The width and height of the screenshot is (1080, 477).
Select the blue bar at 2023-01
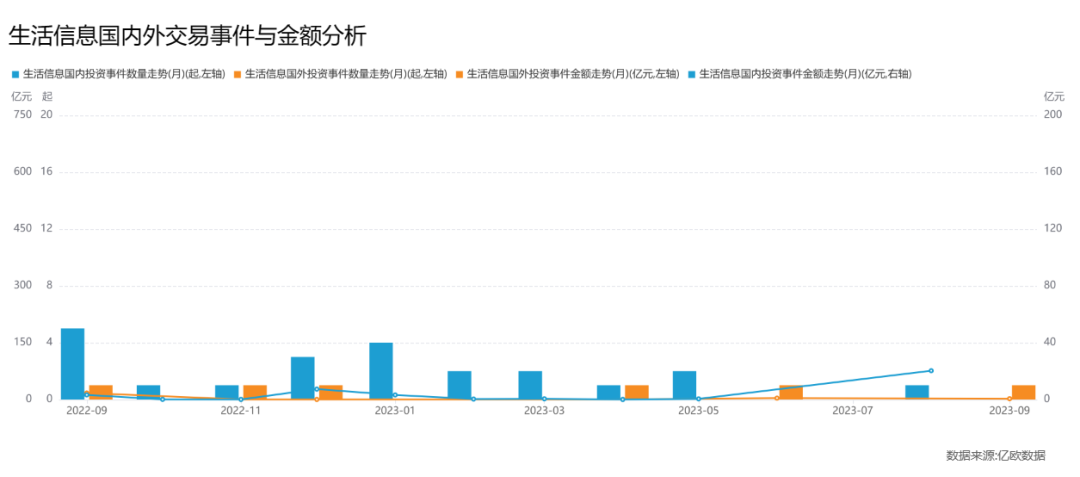(x=381, y=370)
